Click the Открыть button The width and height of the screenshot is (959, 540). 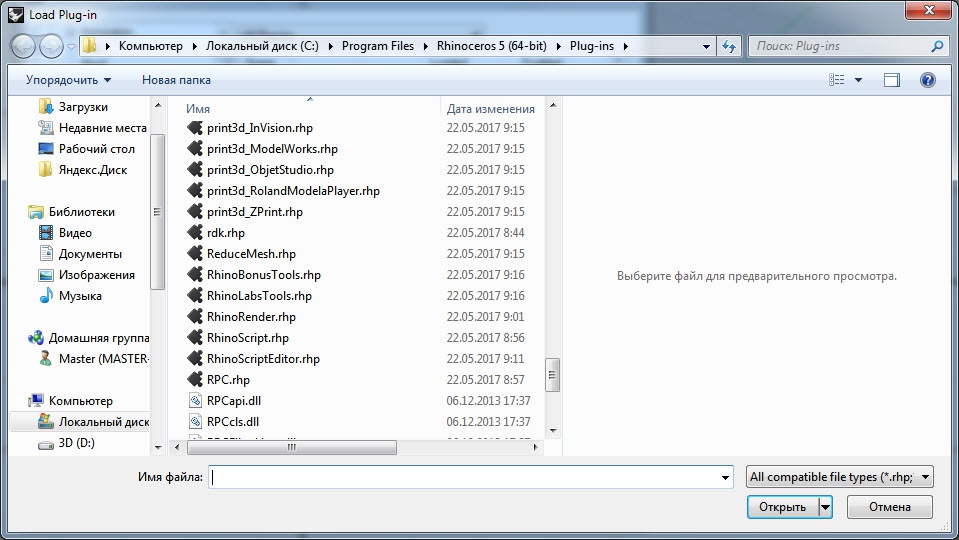pos(782,507)
